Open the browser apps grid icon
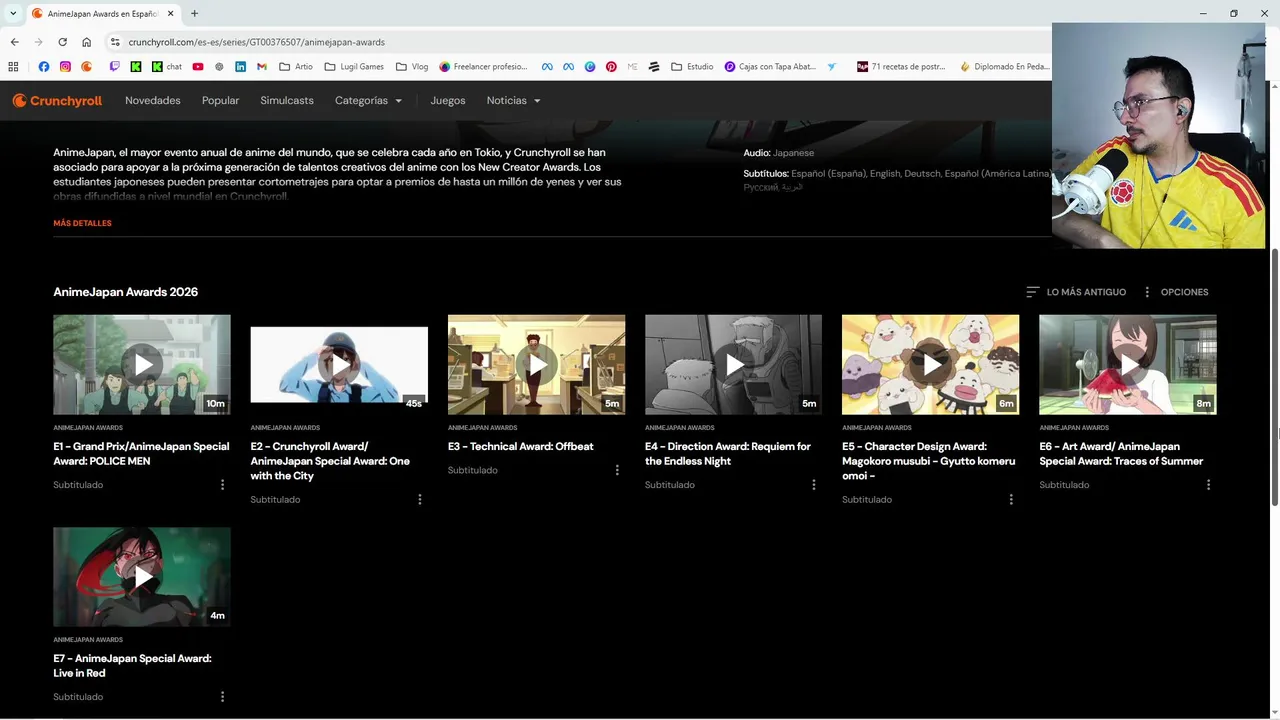Viewport: 1280px width, 720px height. coord(13,67)
